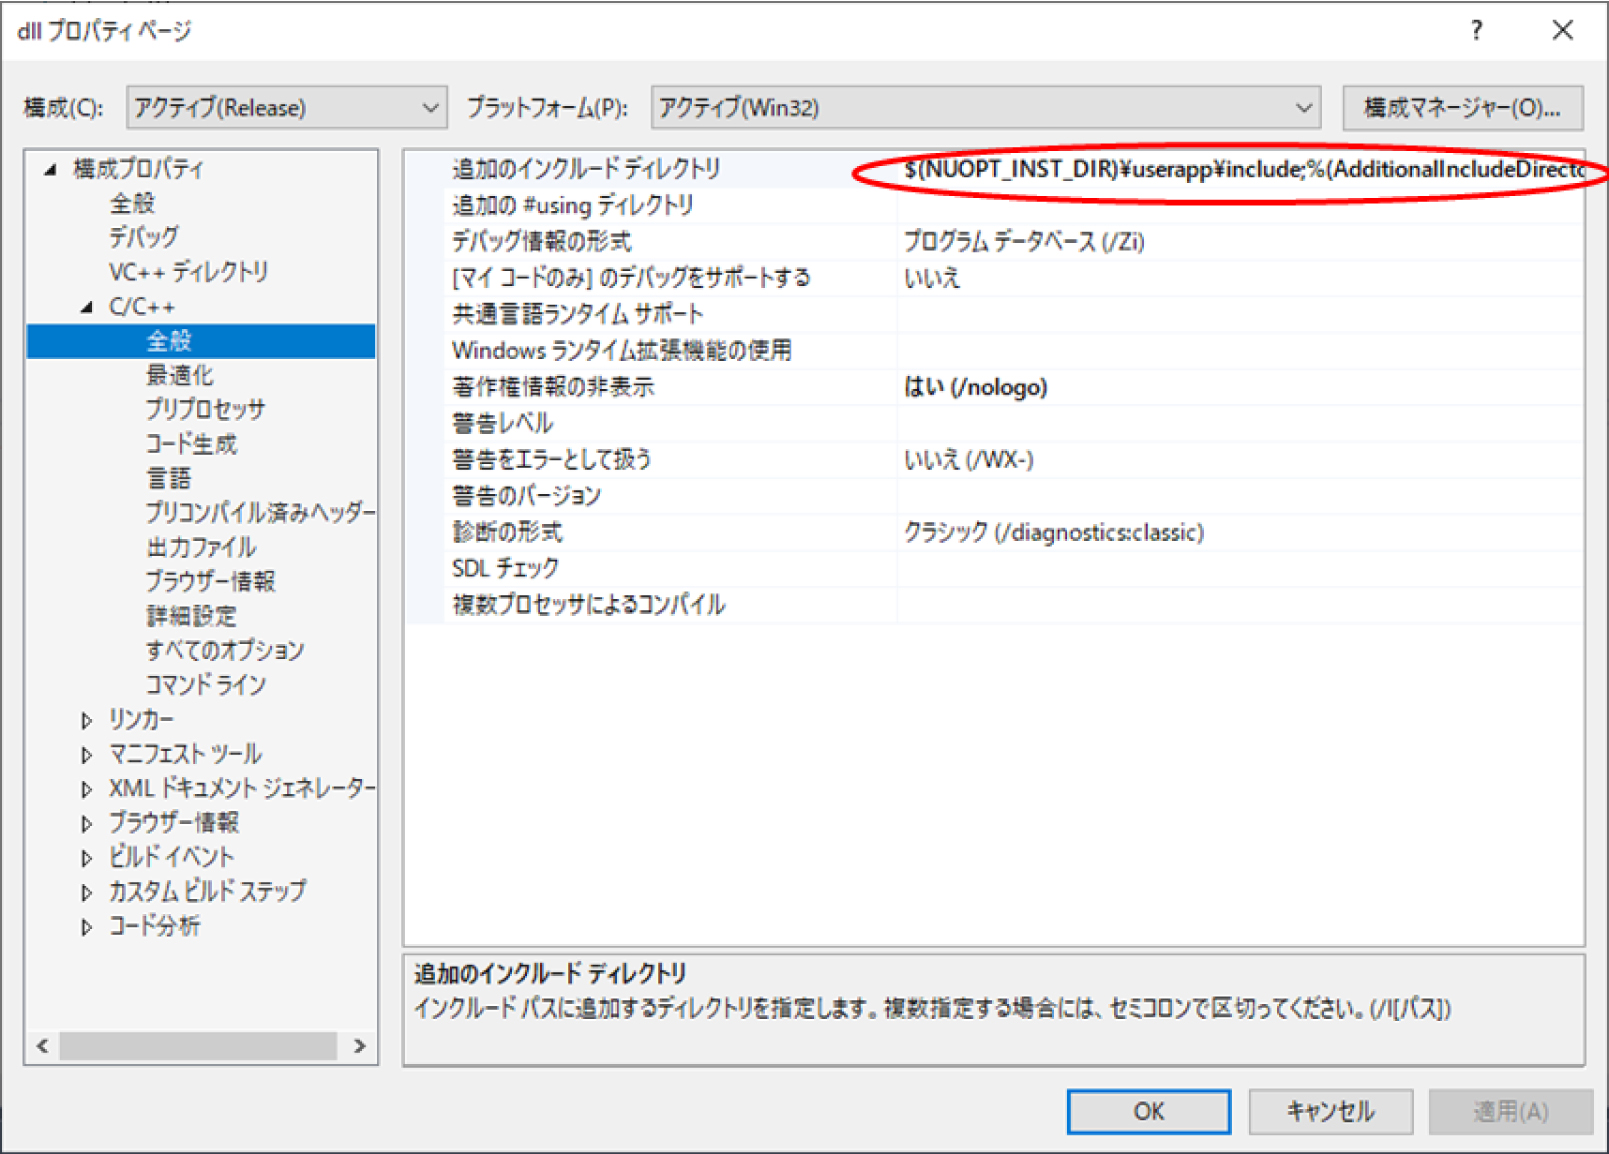This screenshot has height=1154, width=1609.
Task: Select 最適化 under C/C++
Action: (180, 376)
